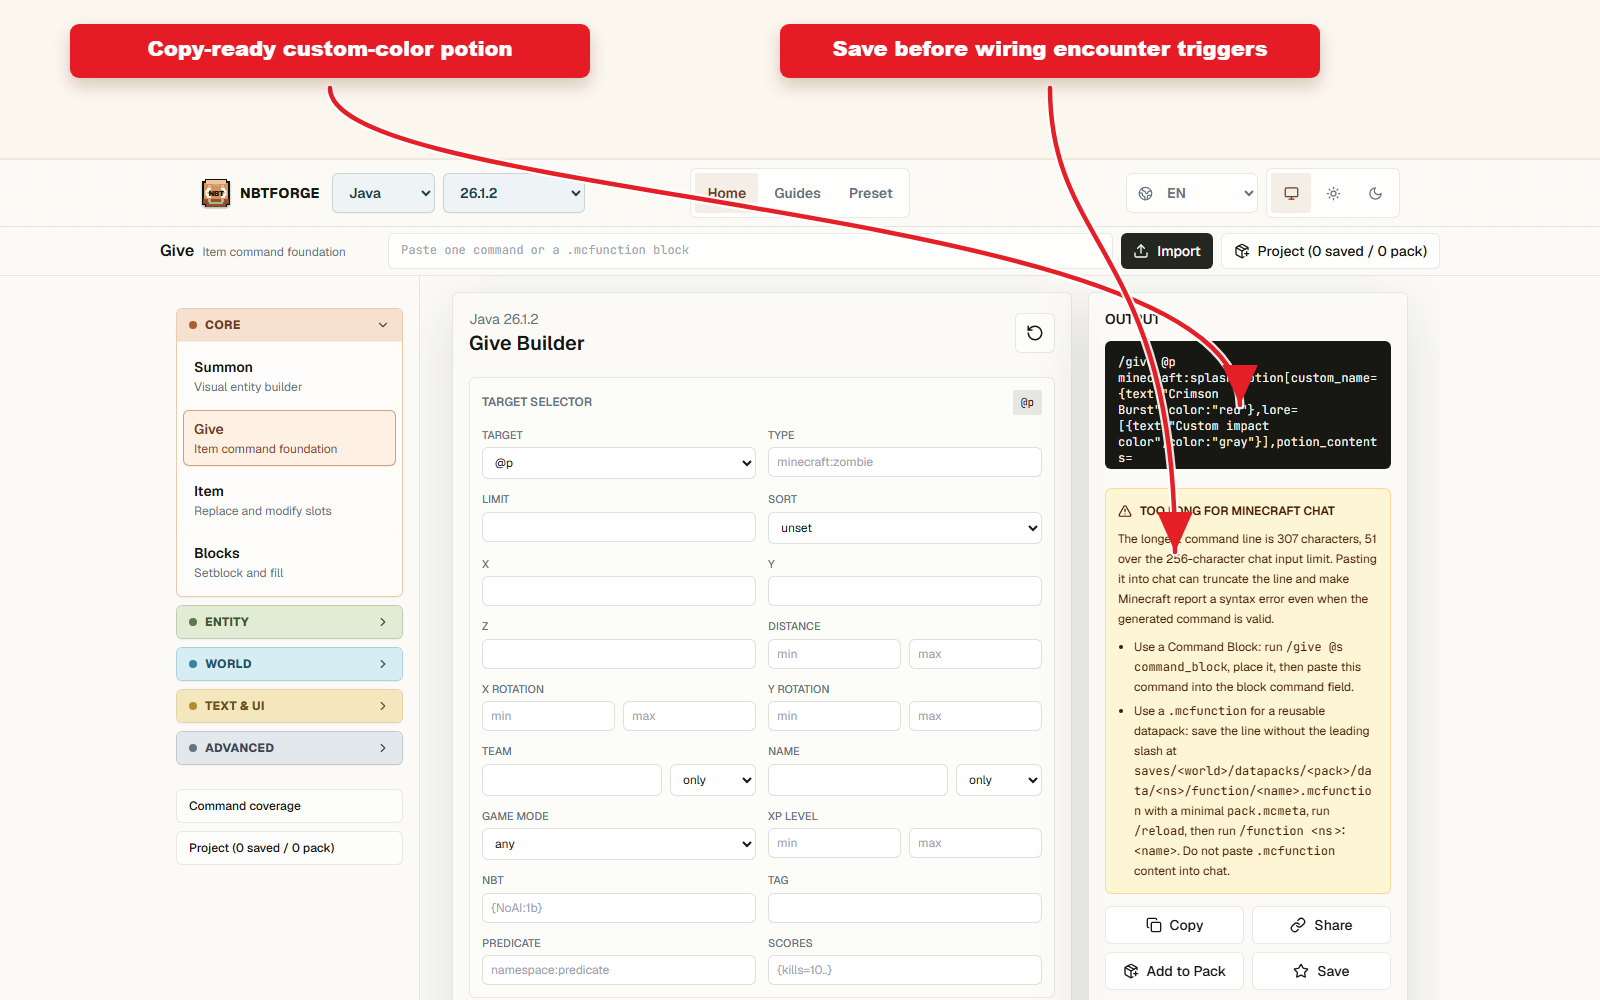The width and height of the screenshot is (1600, 1000).
Task: Click the NAME text field
Action: [858, 780]
